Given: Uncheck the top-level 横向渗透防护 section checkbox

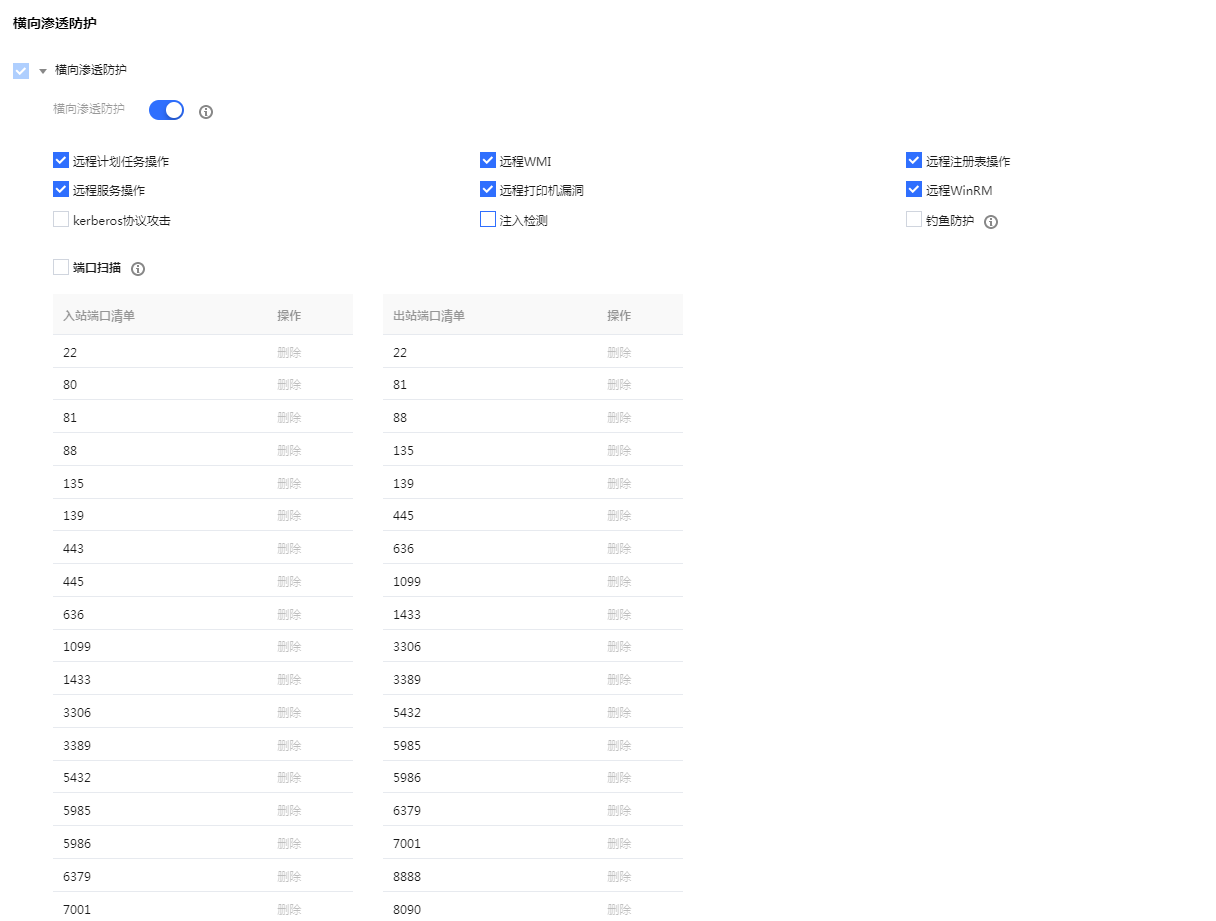Looking at the screenshot, I should tap(21, 71).
